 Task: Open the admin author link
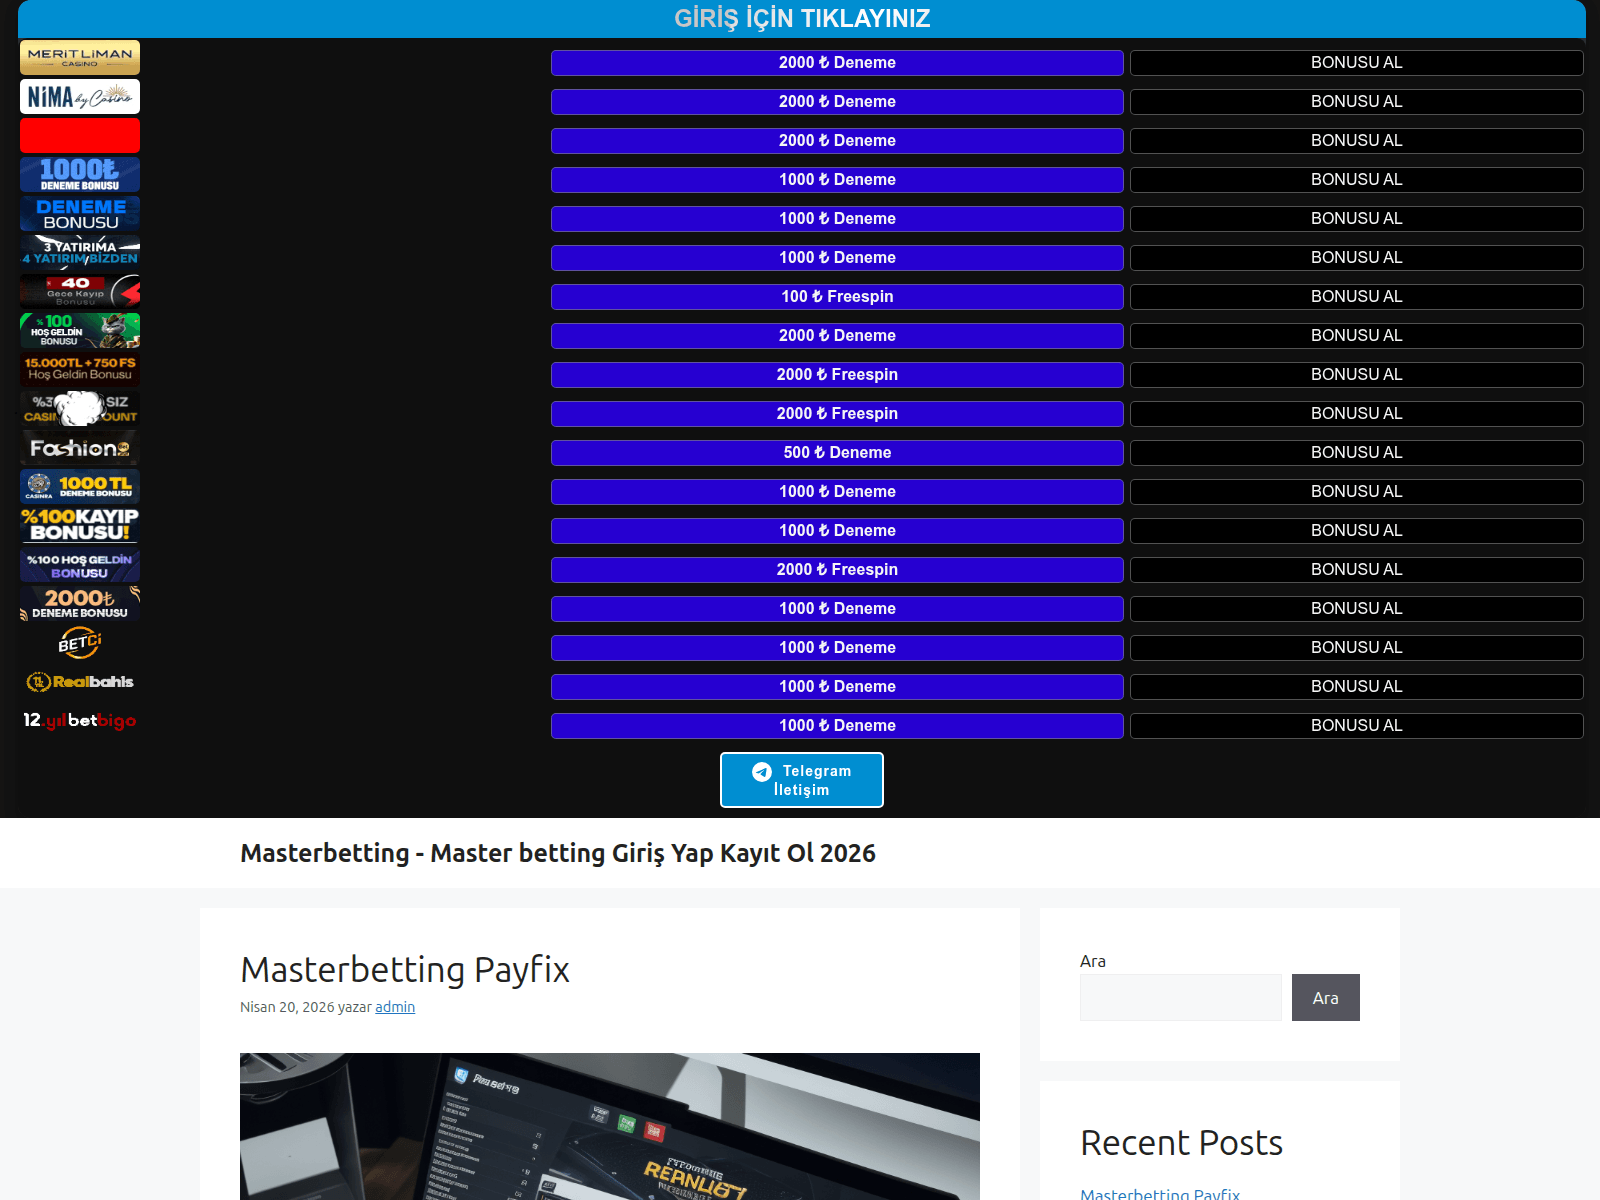[395, 1007]
